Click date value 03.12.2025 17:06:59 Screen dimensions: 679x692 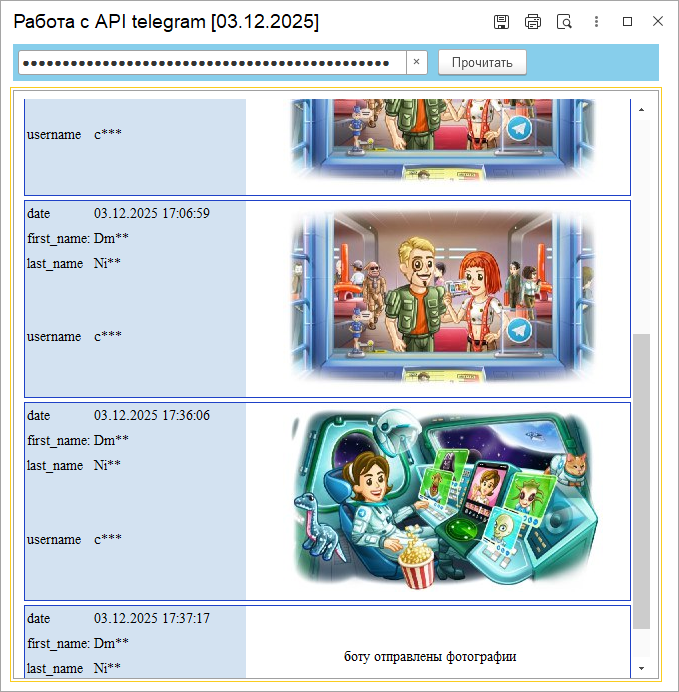point(152,214)
